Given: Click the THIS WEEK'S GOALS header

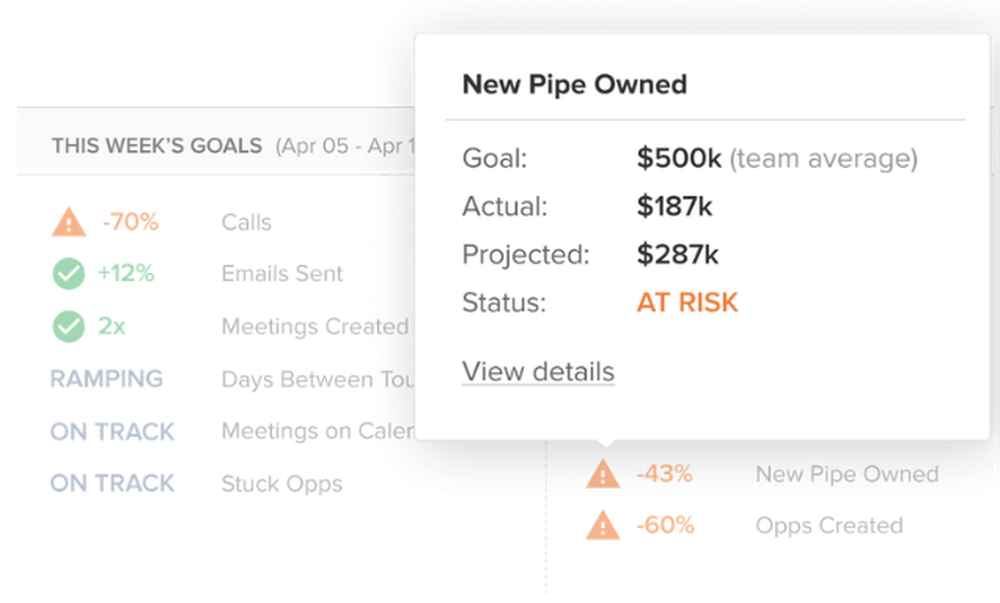Looking at the screenshot, I should click(156, 146).
